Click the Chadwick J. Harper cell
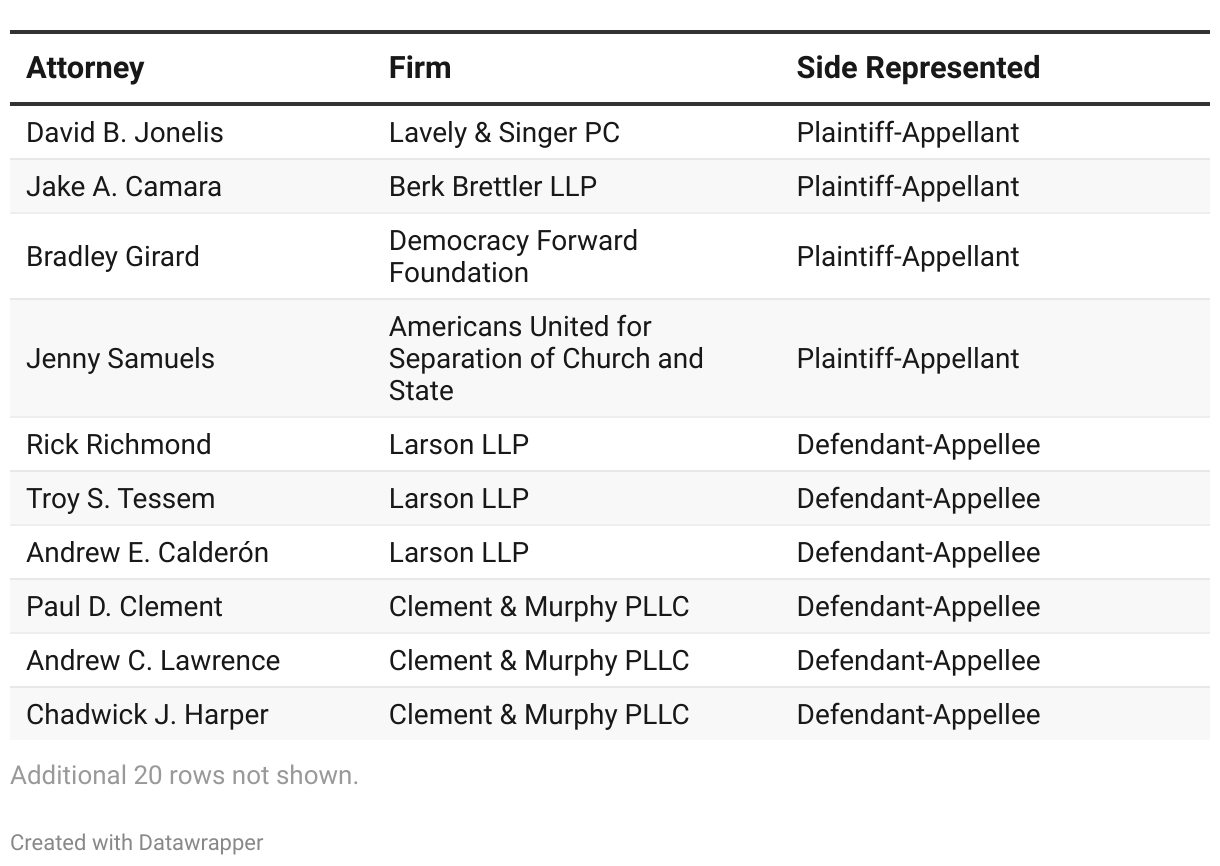The image size is (1220, 866). click(147, 715)
